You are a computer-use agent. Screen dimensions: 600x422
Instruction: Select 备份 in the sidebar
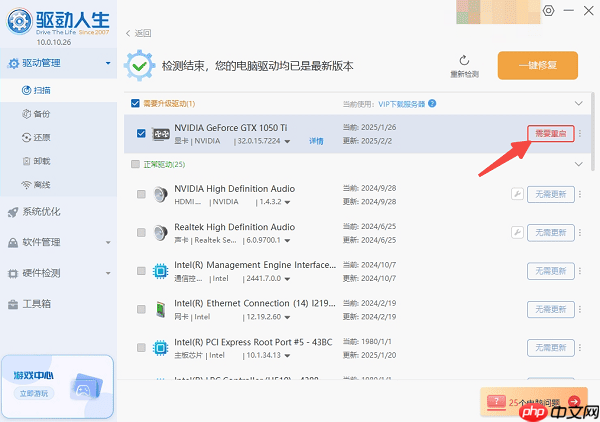pos(59,114)
